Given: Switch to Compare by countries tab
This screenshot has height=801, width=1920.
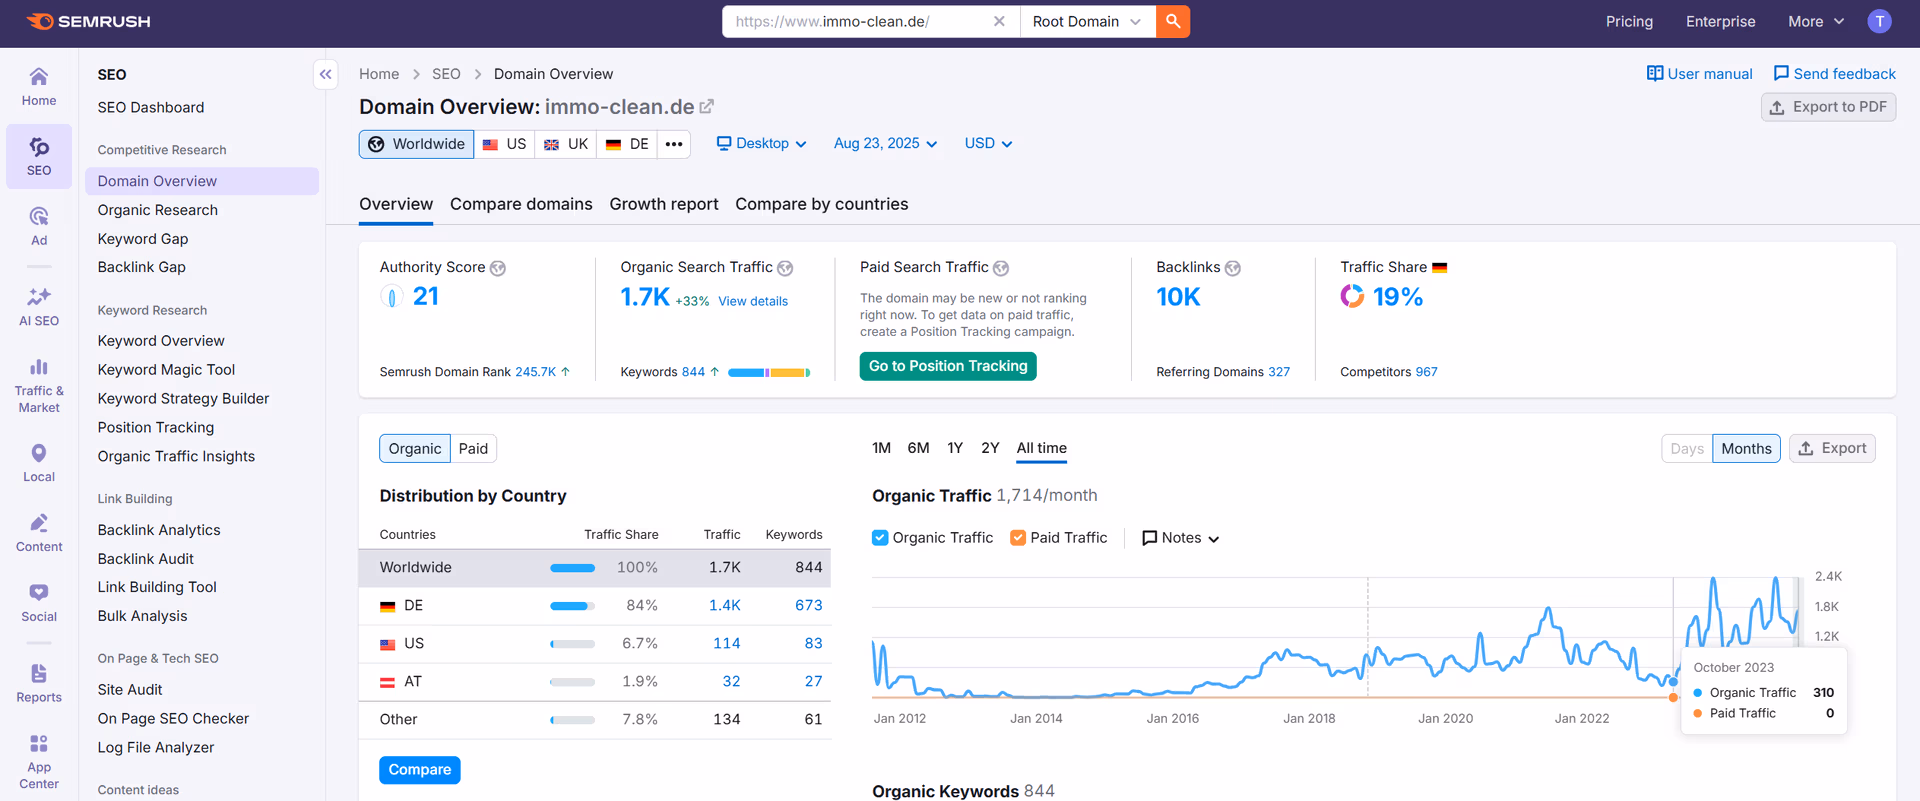Looking at the screenshot, I should (822, 204).
